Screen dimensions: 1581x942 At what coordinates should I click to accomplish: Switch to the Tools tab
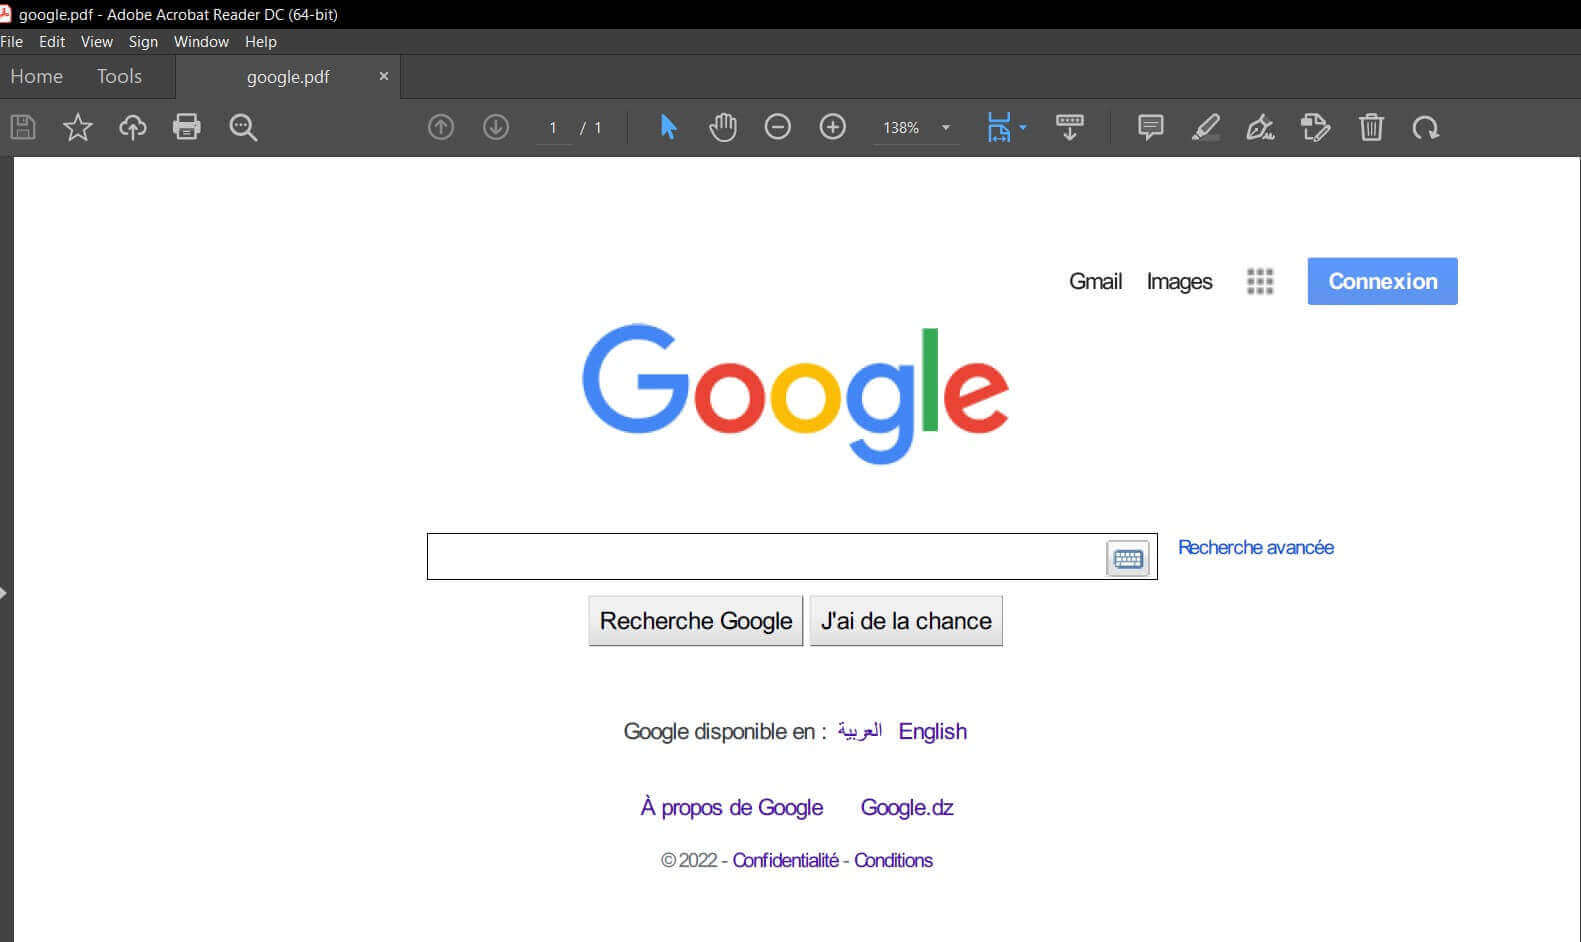(119, 76)
